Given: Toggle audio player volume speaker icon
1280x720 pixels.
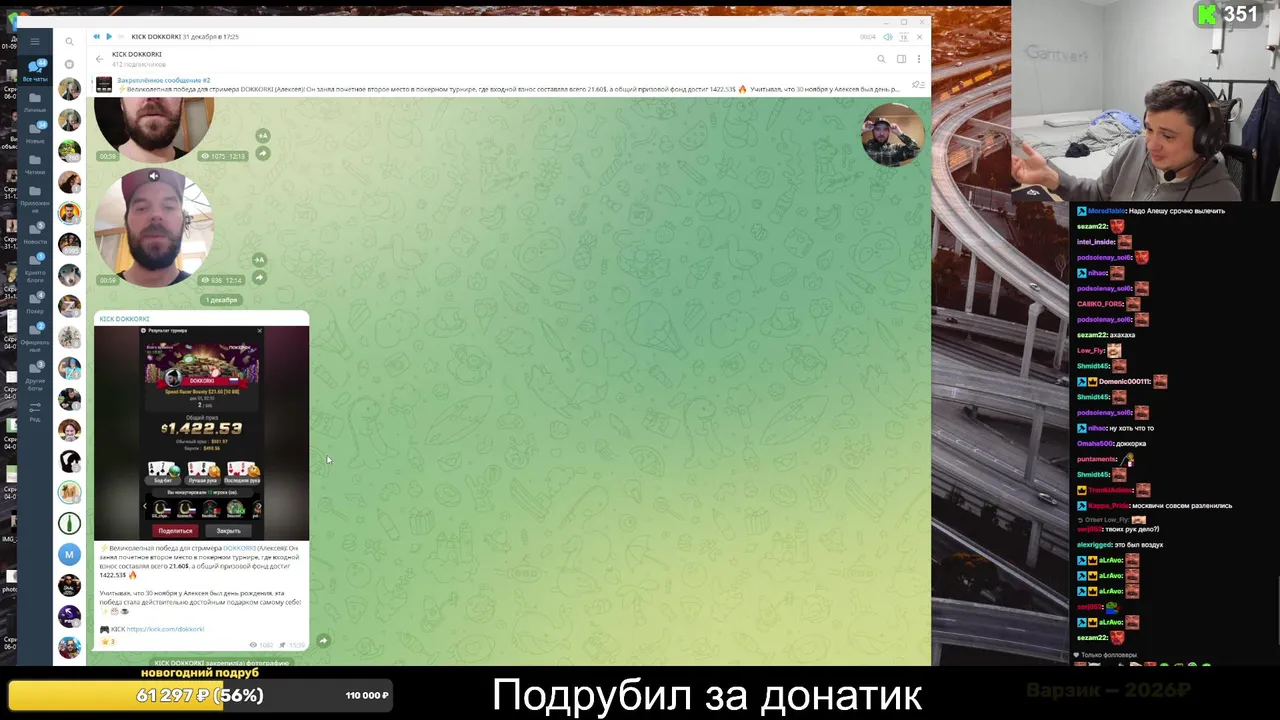Looking at the screenshot, I should tap(887, 37).
